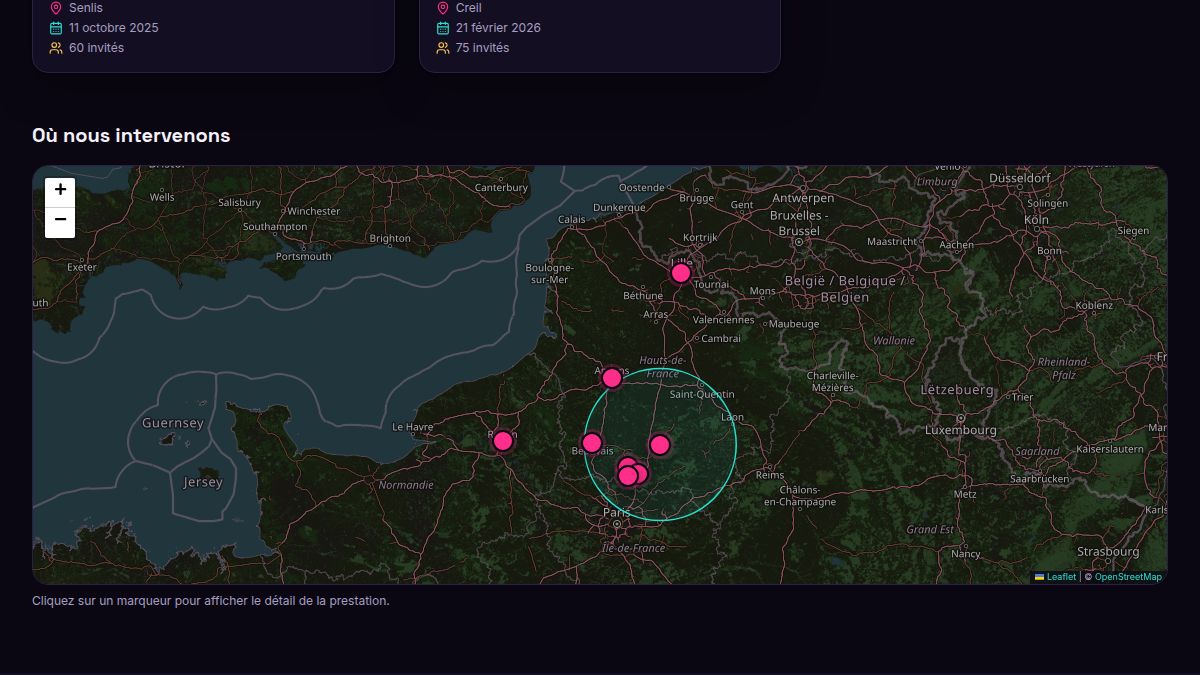Image resolution: width=1200 pixels, height=675 pixels.
Task: Click the 'Paris' label on the map
Action: click(x=616, y=512)
